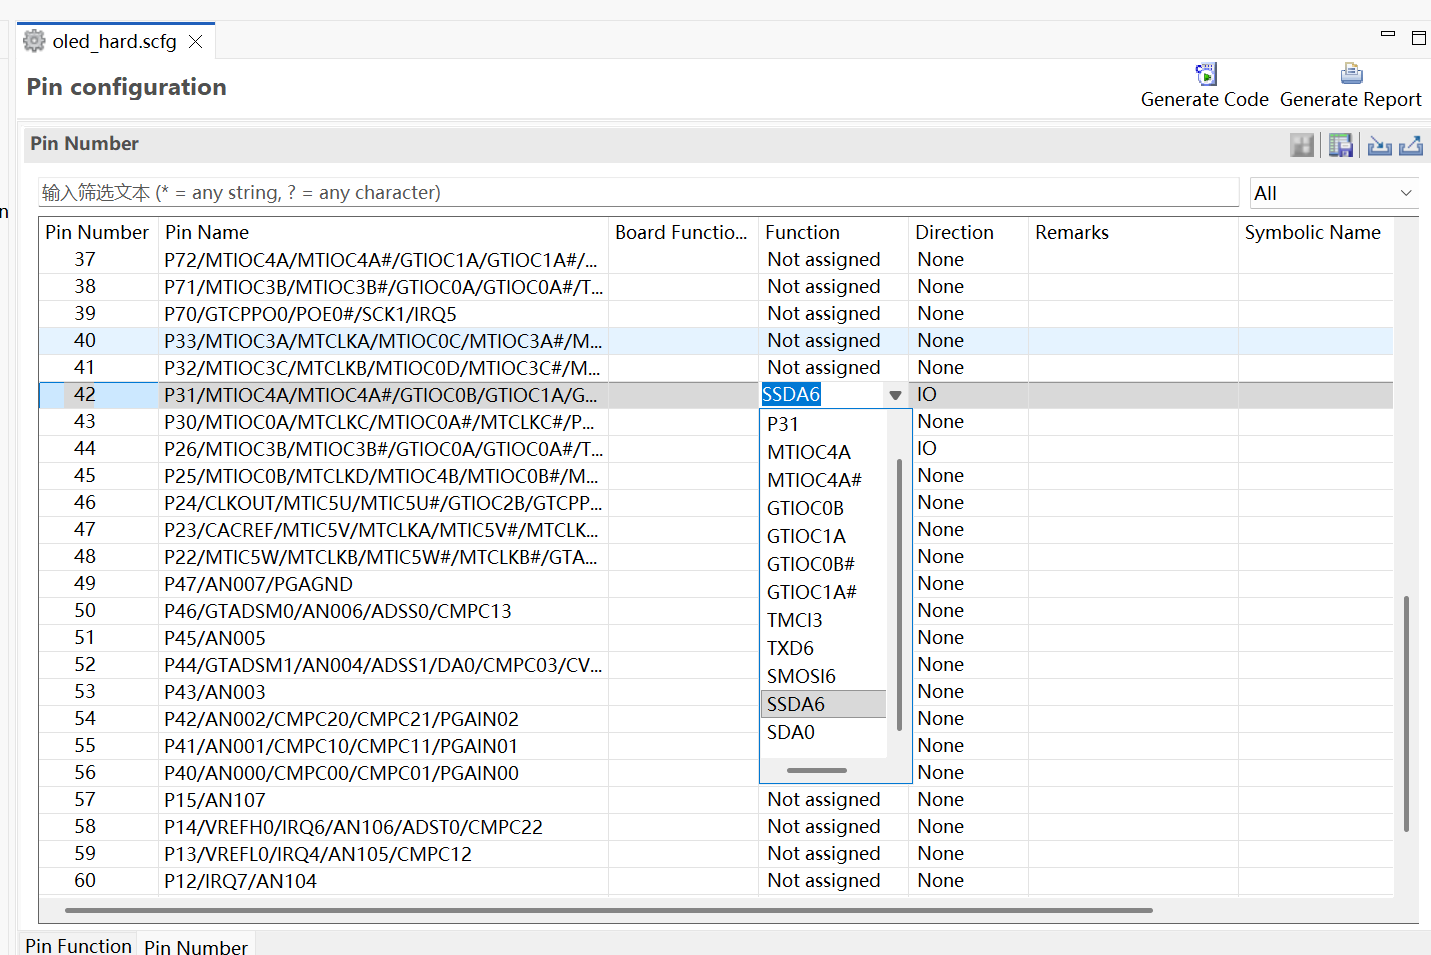Select pin row 38 P71/MTIOC3B
1431x955 pixels.
[716, 287]
